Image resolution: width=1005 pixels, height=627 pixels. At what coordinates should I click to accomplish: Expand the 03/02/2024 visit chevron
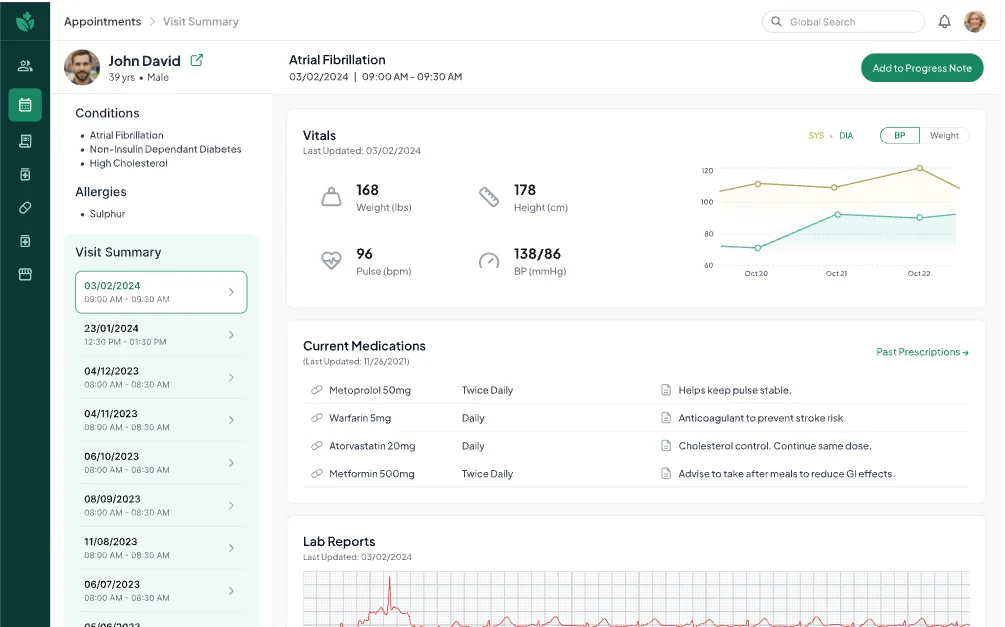coord(231,292)
